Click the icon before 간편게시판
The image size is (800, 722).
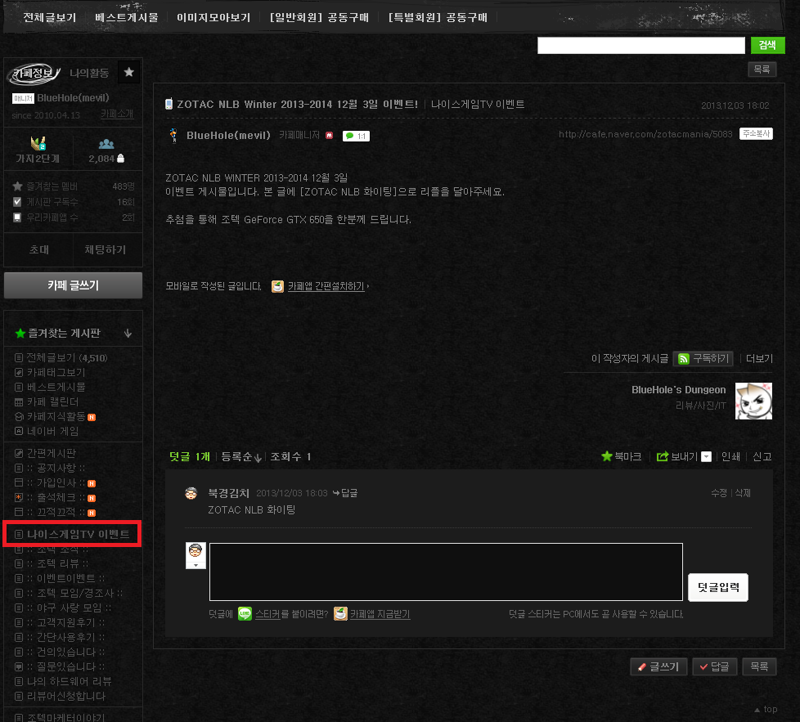pyautogui.click(x=19, y=453)
